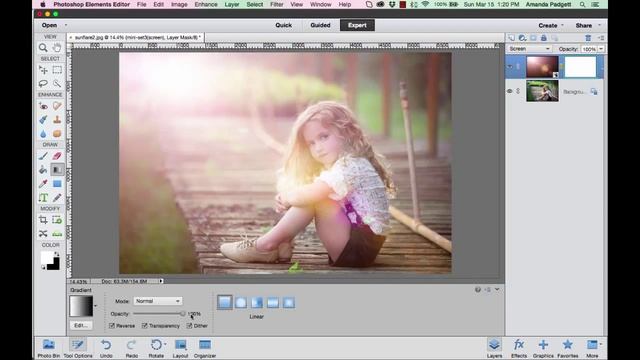Toggle the Dither checkbox
The image size is (640, 360).
pos(189,326)
